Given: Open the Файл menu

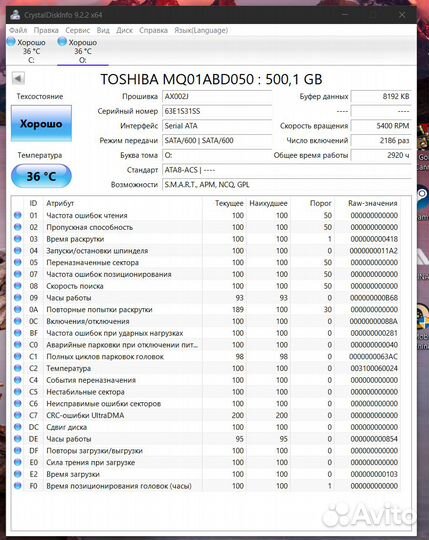Looking at the screenshot, I should (18, 30).
